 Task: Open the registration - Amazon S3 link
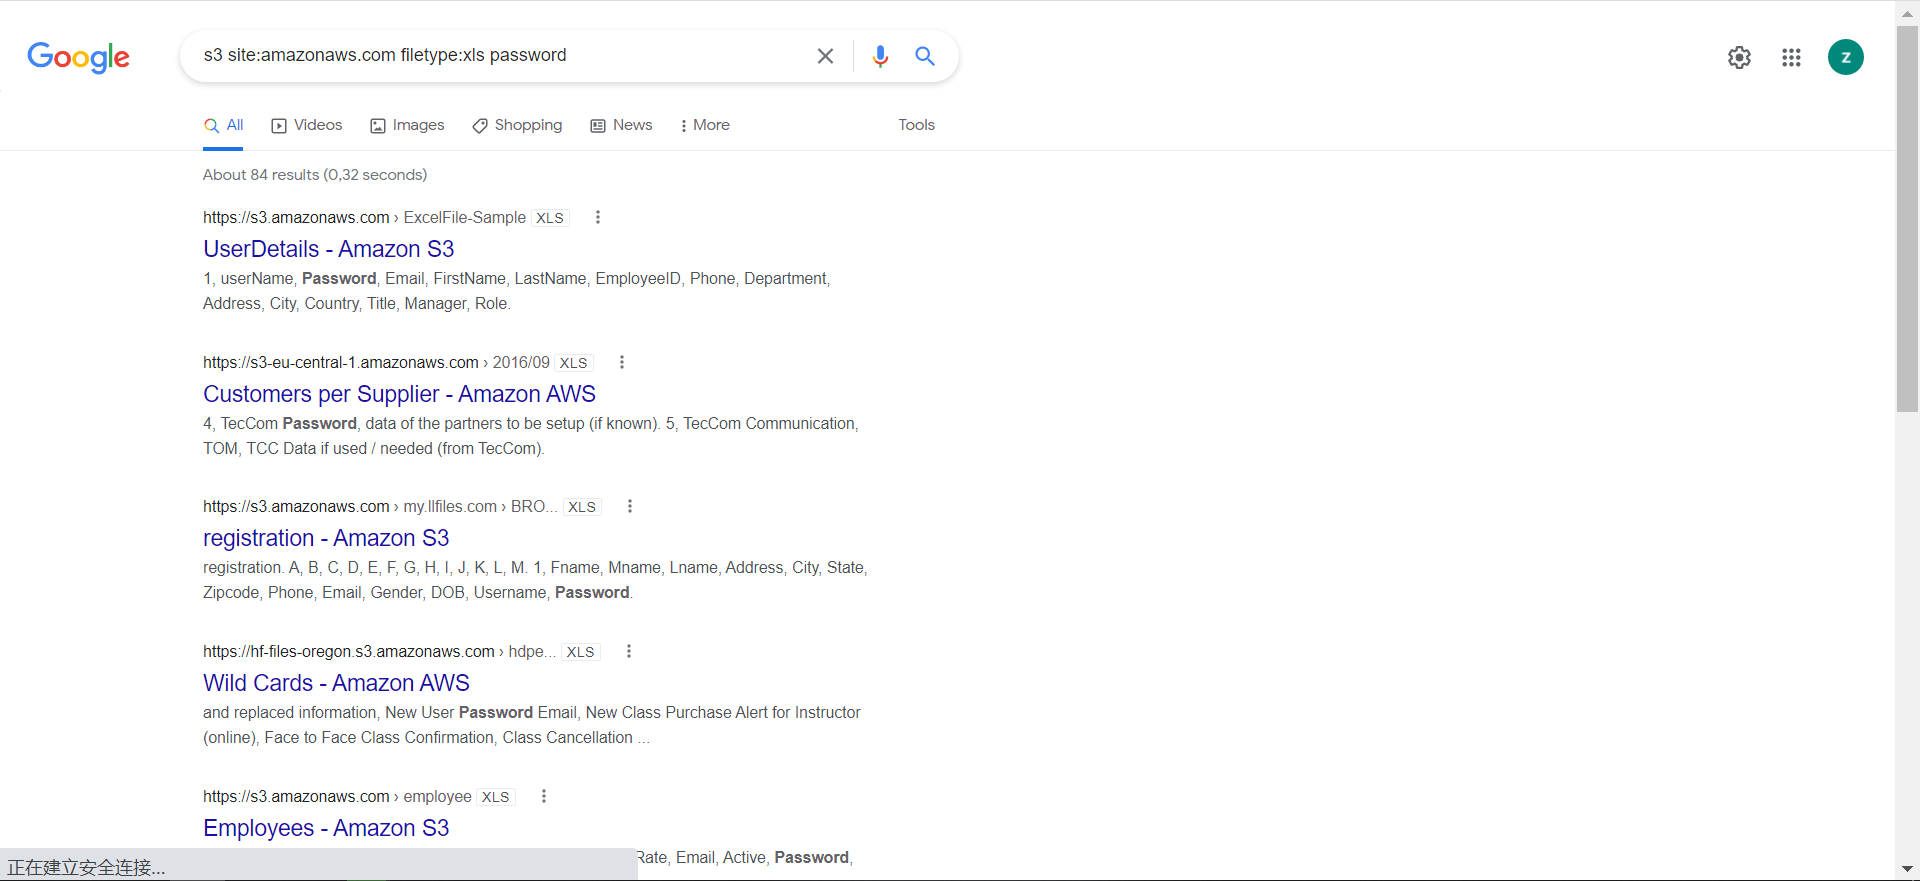326,538
